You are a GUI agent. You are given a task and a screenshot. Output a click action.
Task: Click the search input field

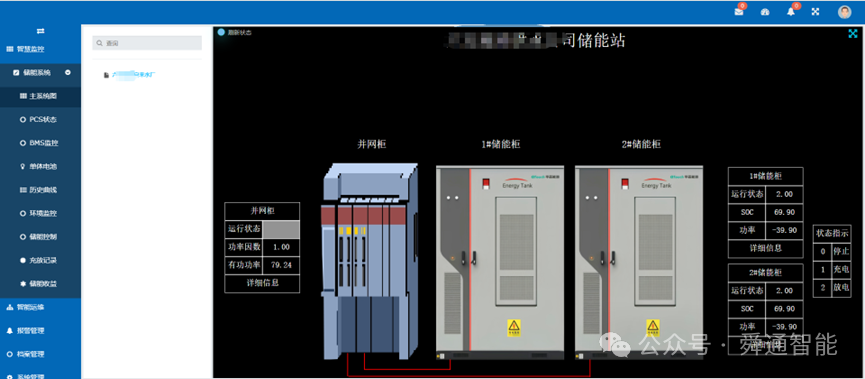[x=147, y=43]
